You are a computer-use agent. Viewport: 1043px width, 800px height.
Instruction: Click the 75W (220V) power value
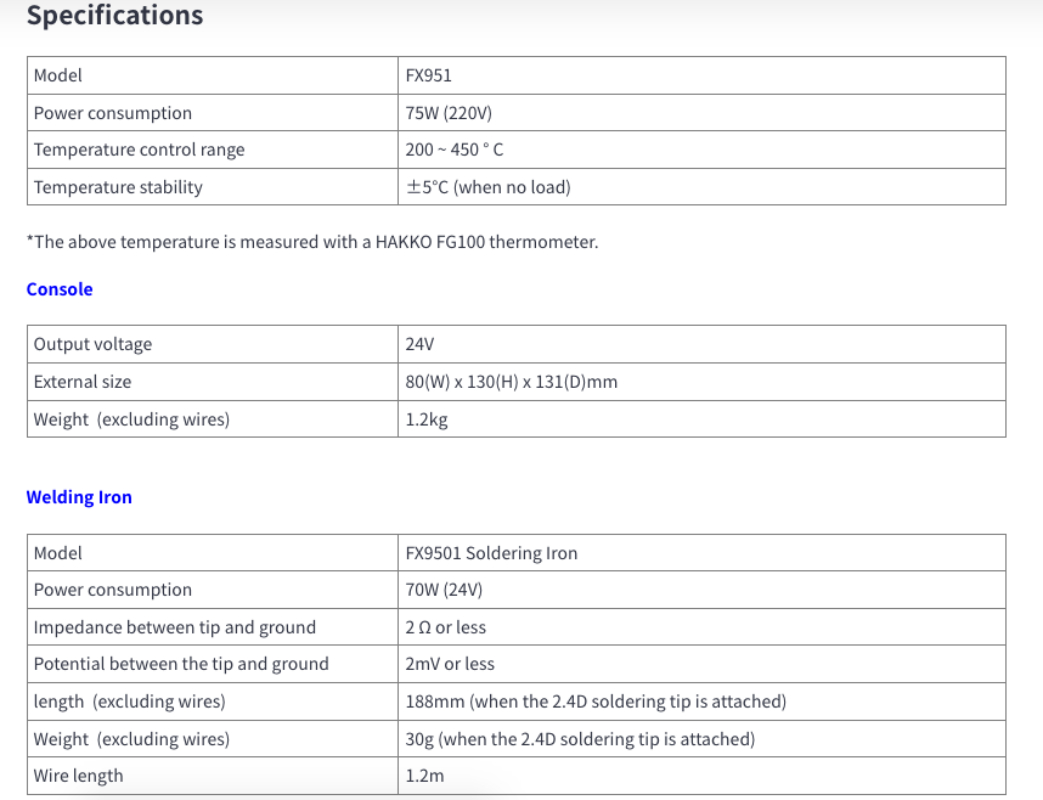[x=448, y=113]
